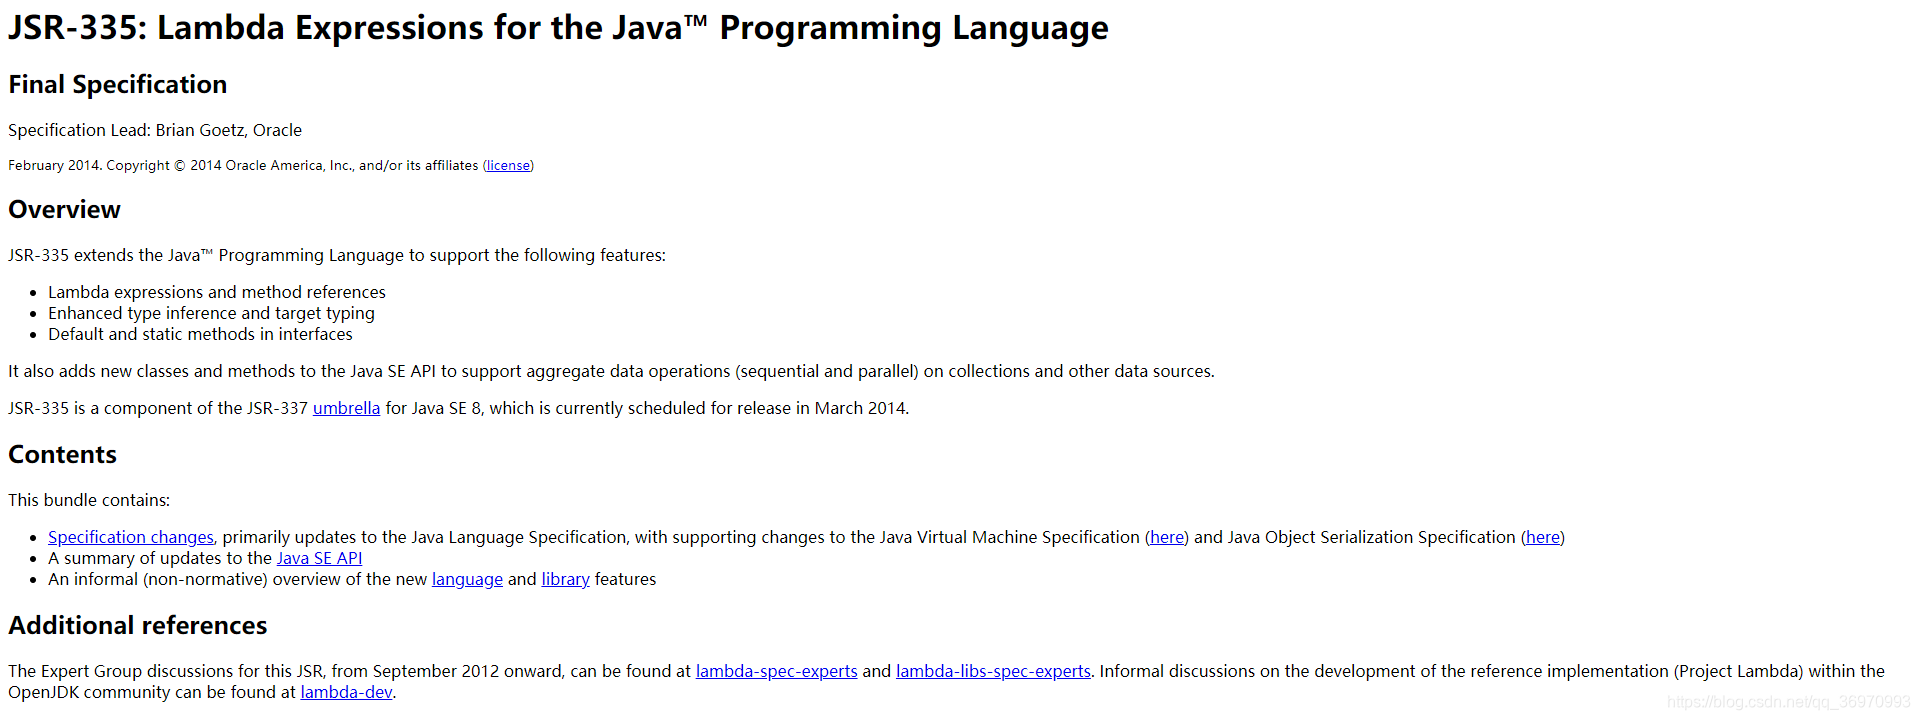Follow the umbrella JSR-337 link

click(346, 408)
